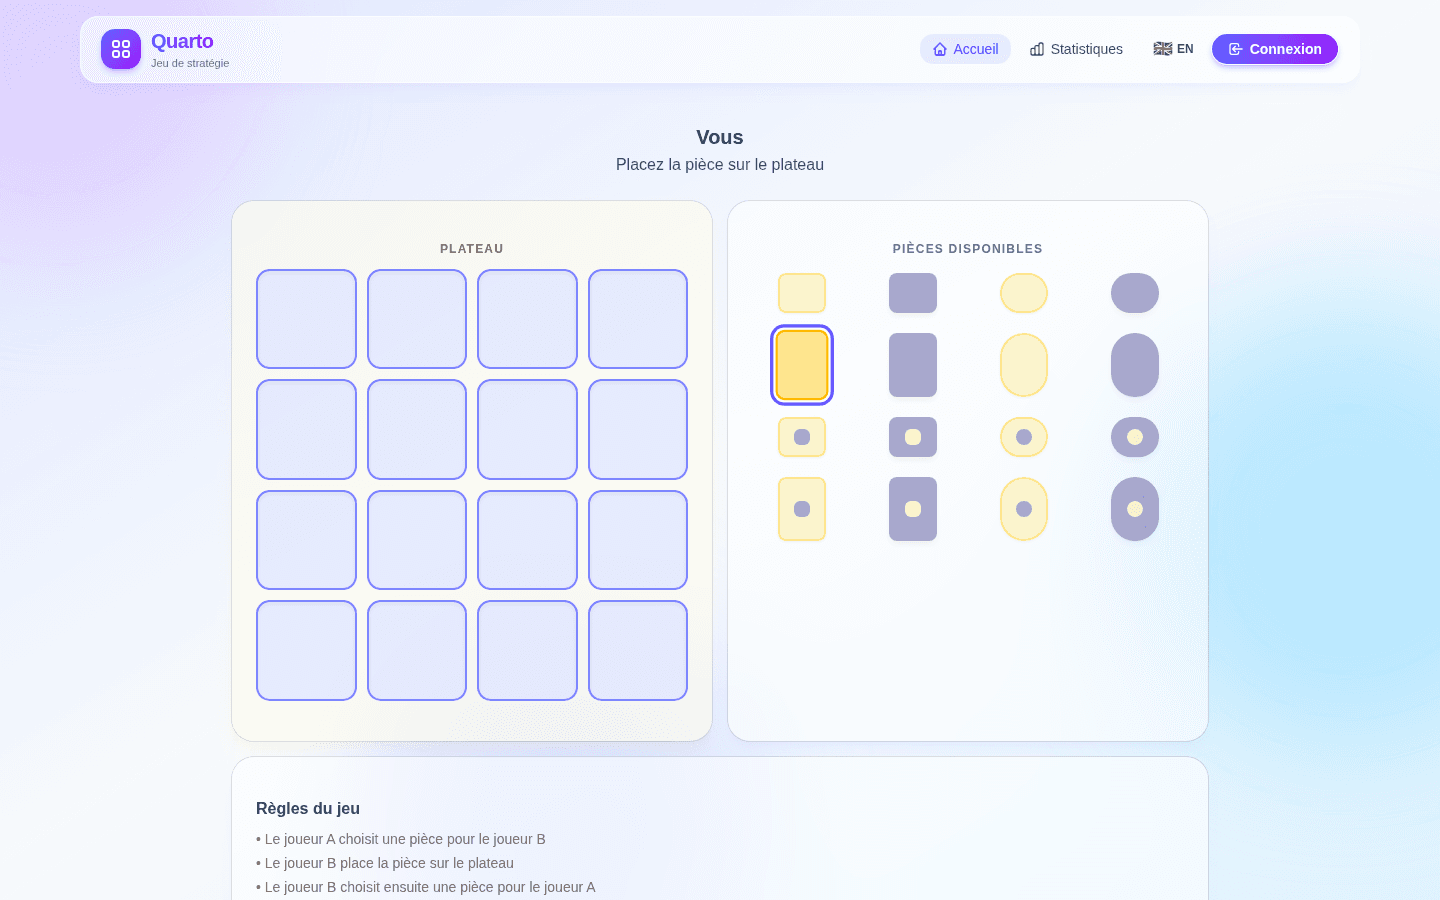The image size is (1440, 900).
Task: Click the highlighted tall yellow square piece
Action: point(802,365)
